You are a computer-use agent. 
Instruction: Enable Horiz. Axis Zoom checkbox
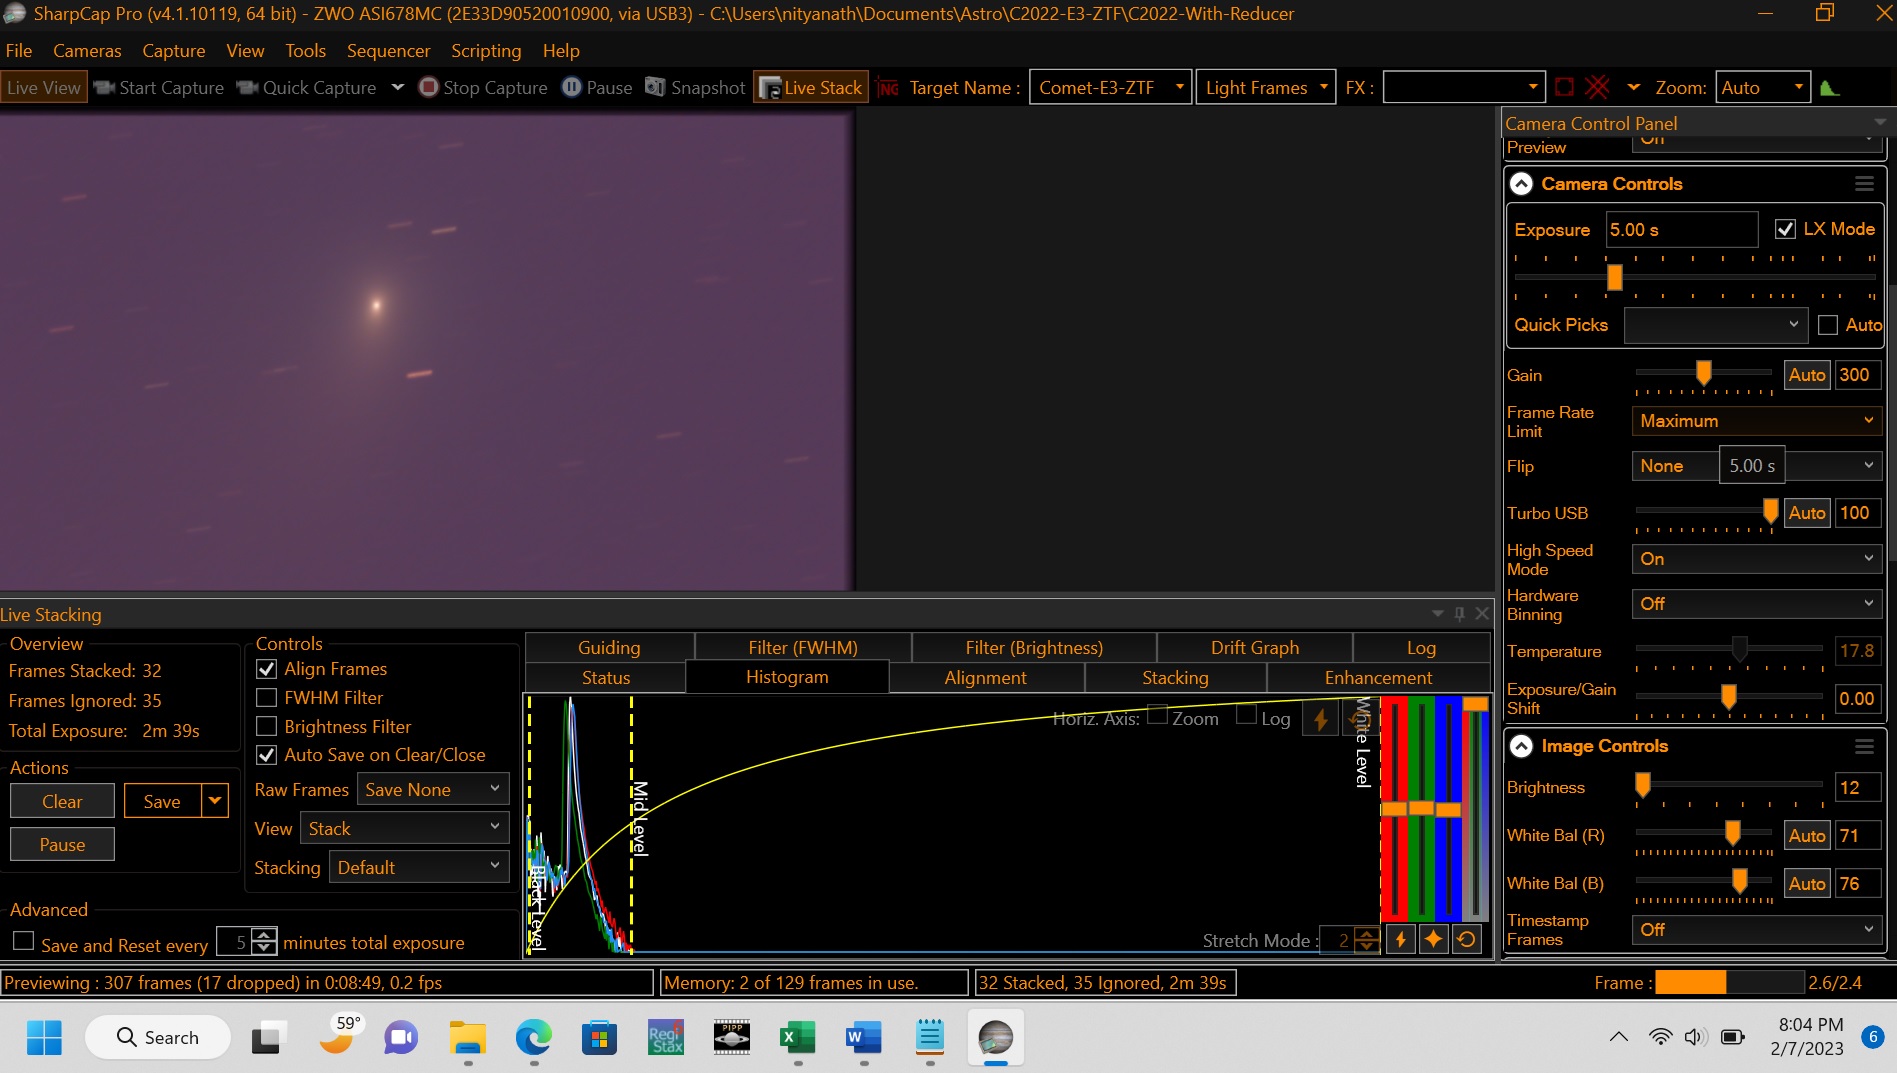(1157, 715)
